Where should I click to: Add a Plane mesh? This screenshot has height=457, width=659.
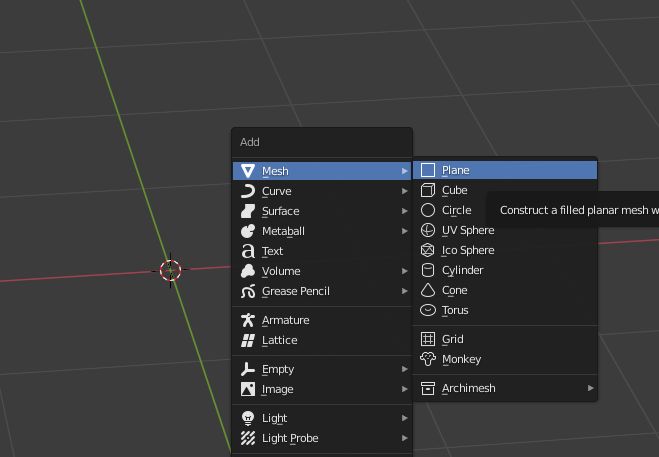tap(505, 170)
